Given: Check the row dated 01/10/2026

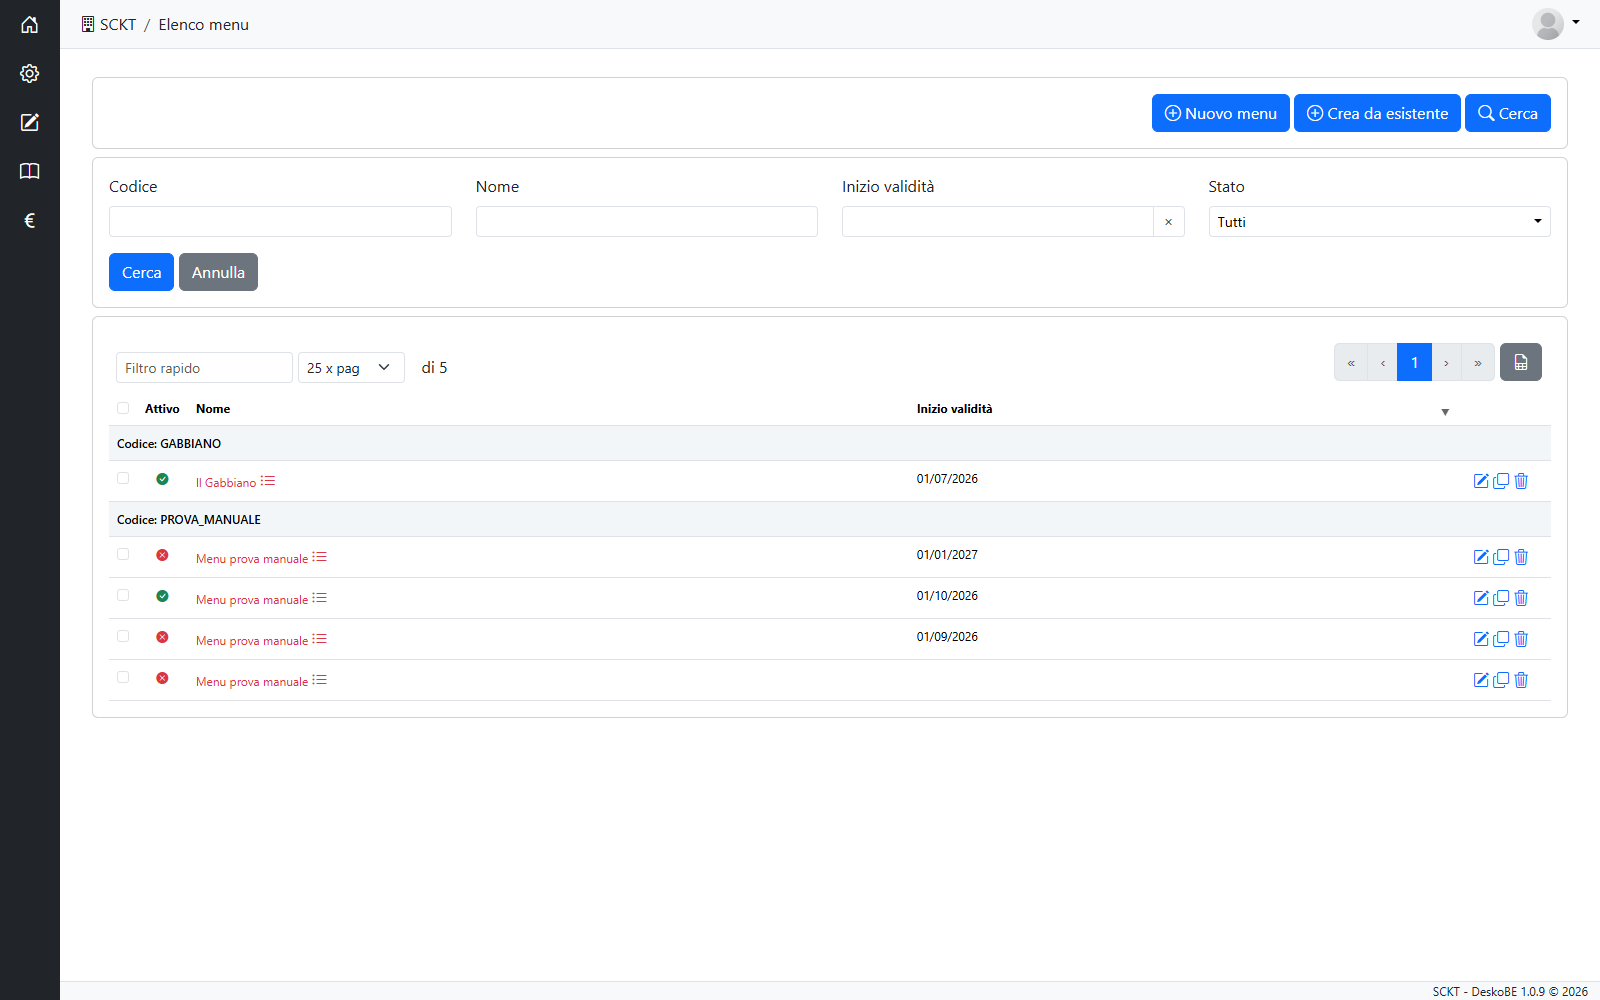Looking at the screenshot, I should [123, 595].
